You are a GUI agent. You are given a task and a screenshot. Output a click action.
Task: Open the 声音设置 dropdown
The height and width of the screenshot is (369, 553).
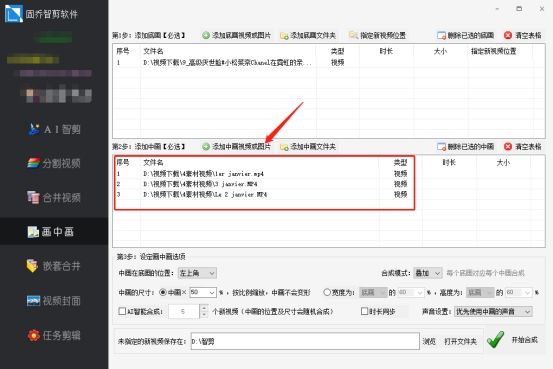tap(493, 311)
